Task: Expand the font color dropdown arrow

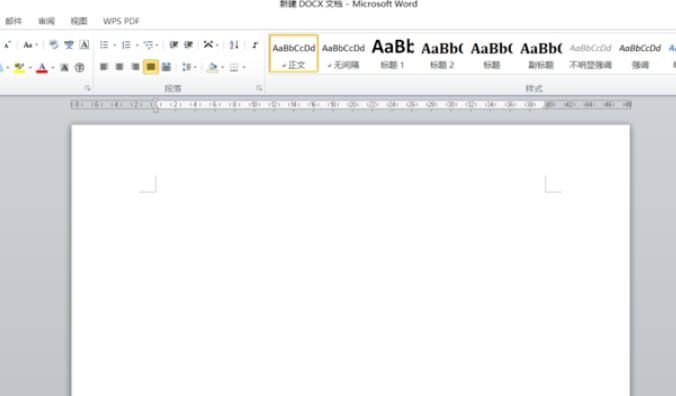Action: point(53,68)
